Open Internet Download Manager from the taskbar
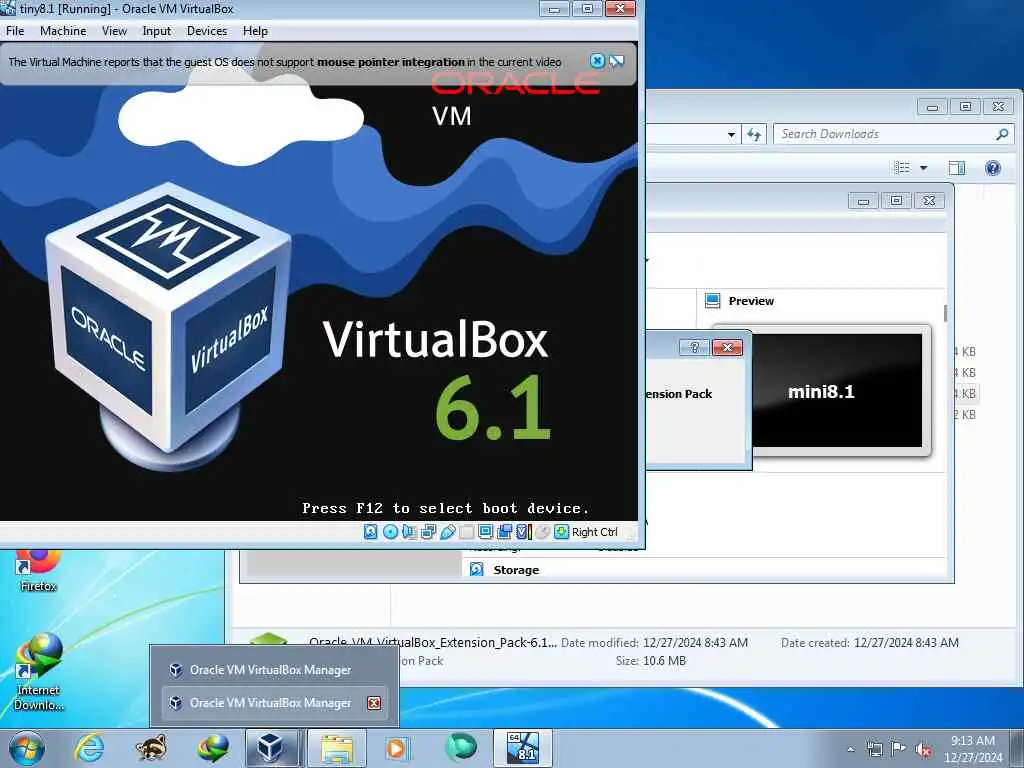The image size is (1024, 768). click(214, 748)
